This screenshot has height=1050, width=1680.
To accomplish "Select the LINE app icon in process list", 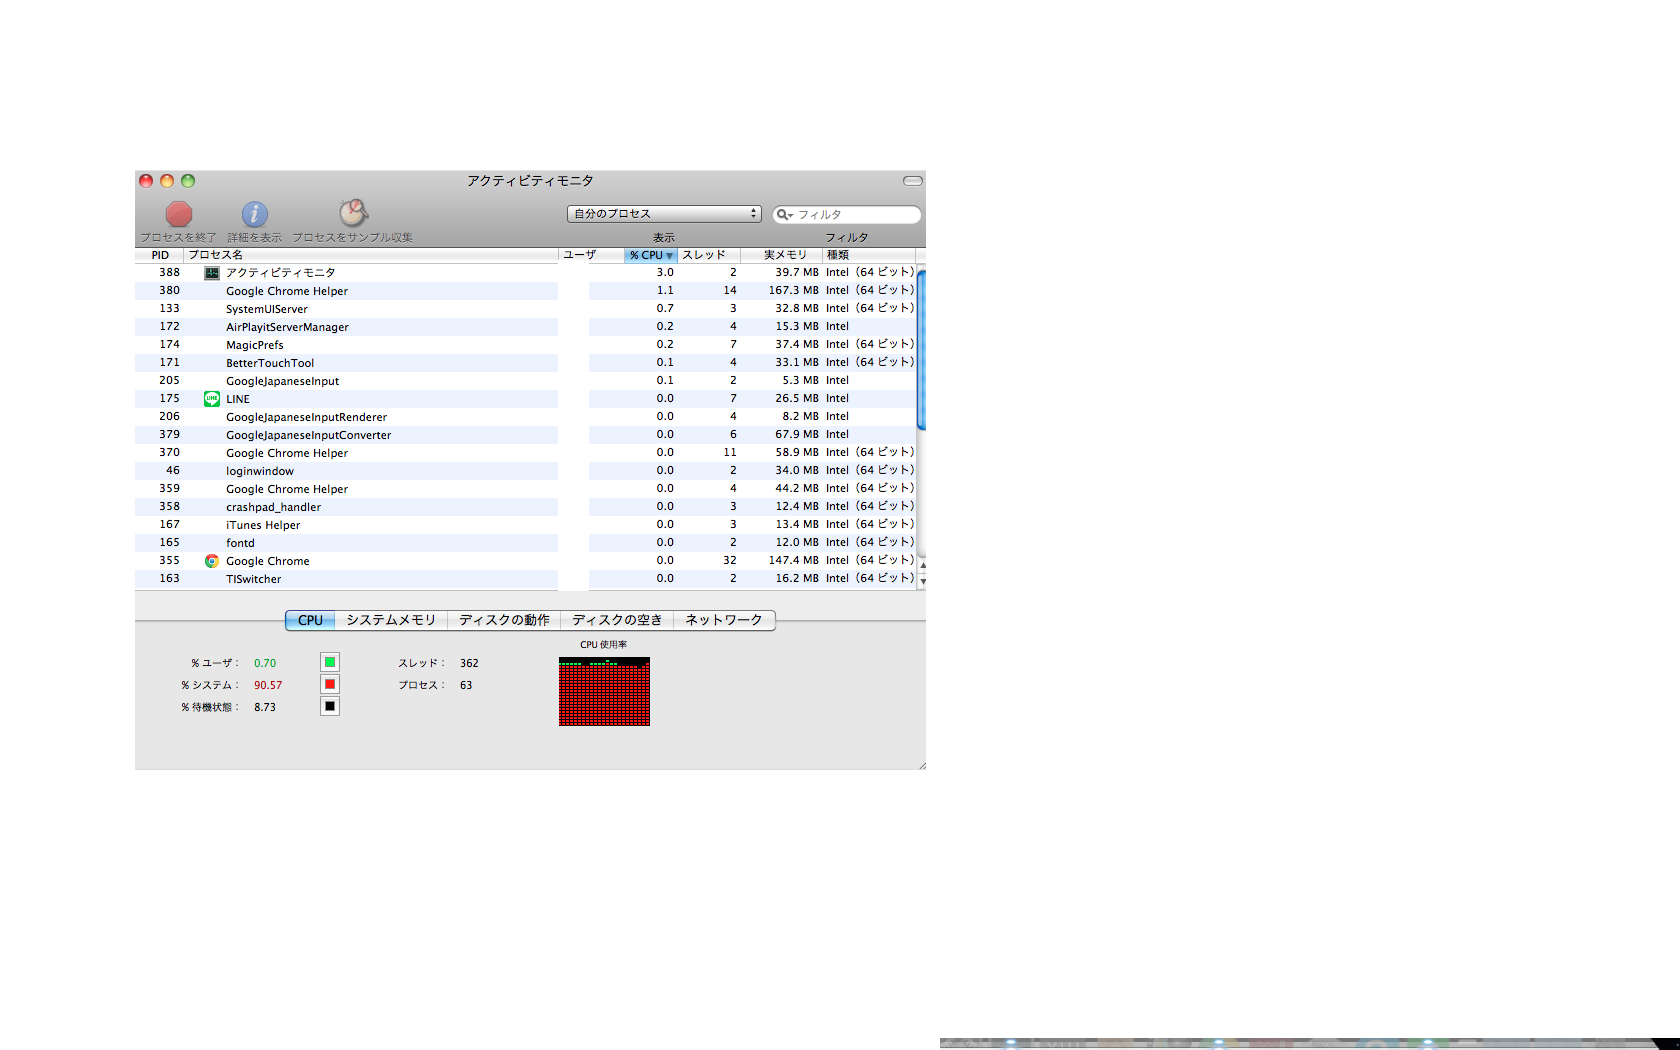I will click(x=212, y=399).
